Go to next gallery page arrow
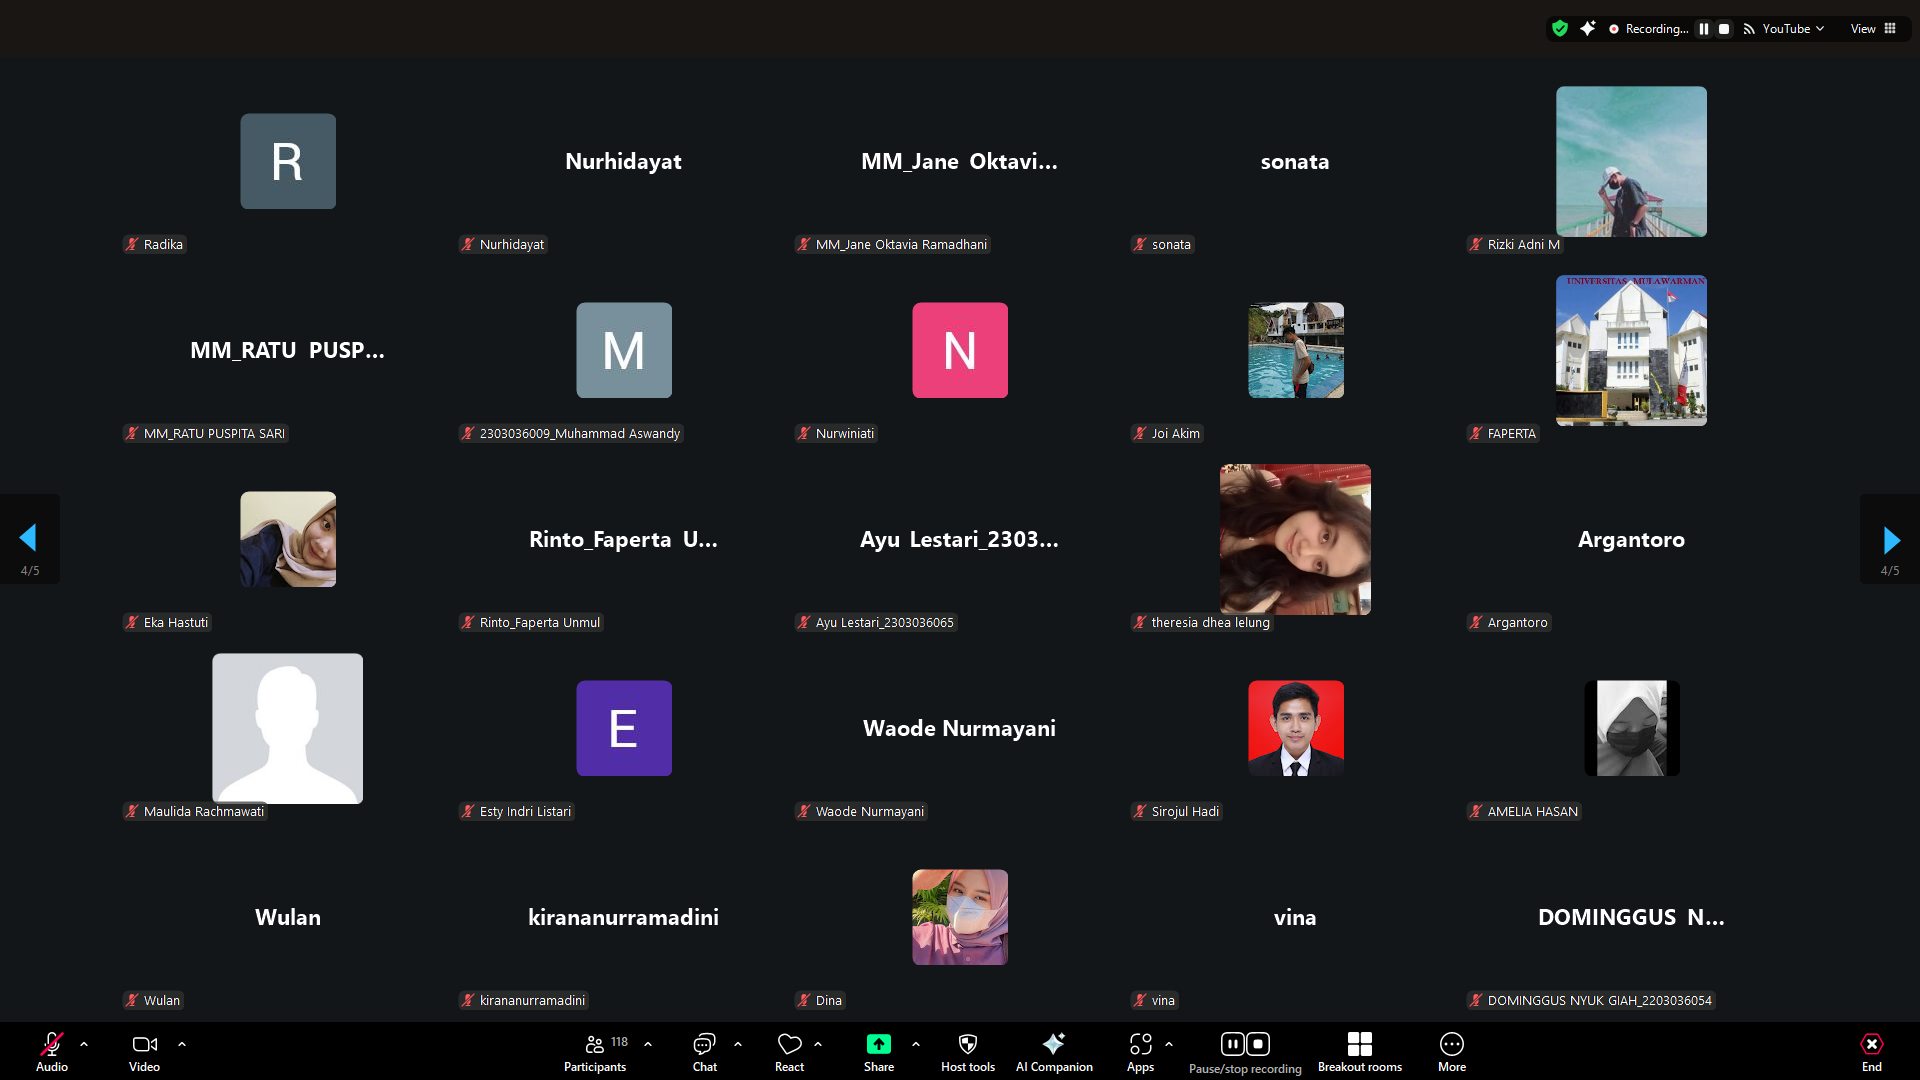This screenshot has height=1080, width=1920. (1890, 540)
